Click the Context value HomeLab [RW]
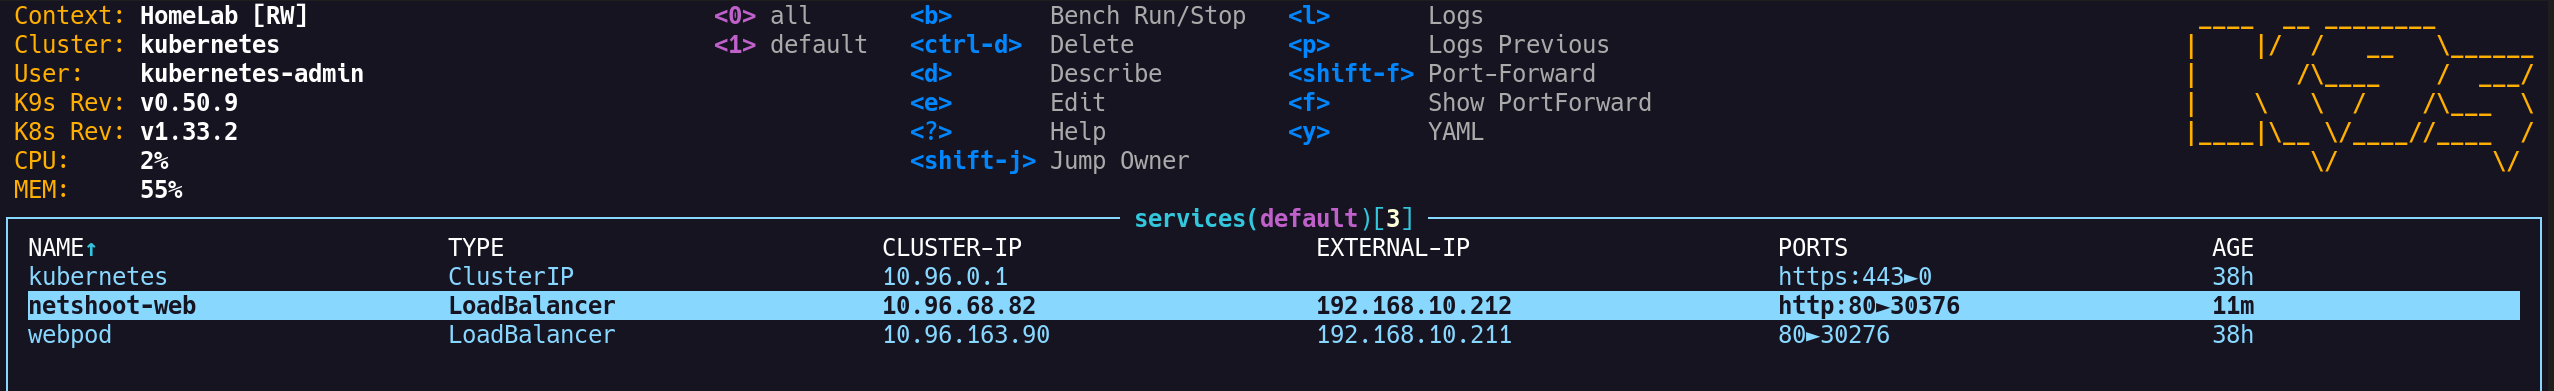The width and height of the screenshot is (2554, 391). (x=224, y=16)
